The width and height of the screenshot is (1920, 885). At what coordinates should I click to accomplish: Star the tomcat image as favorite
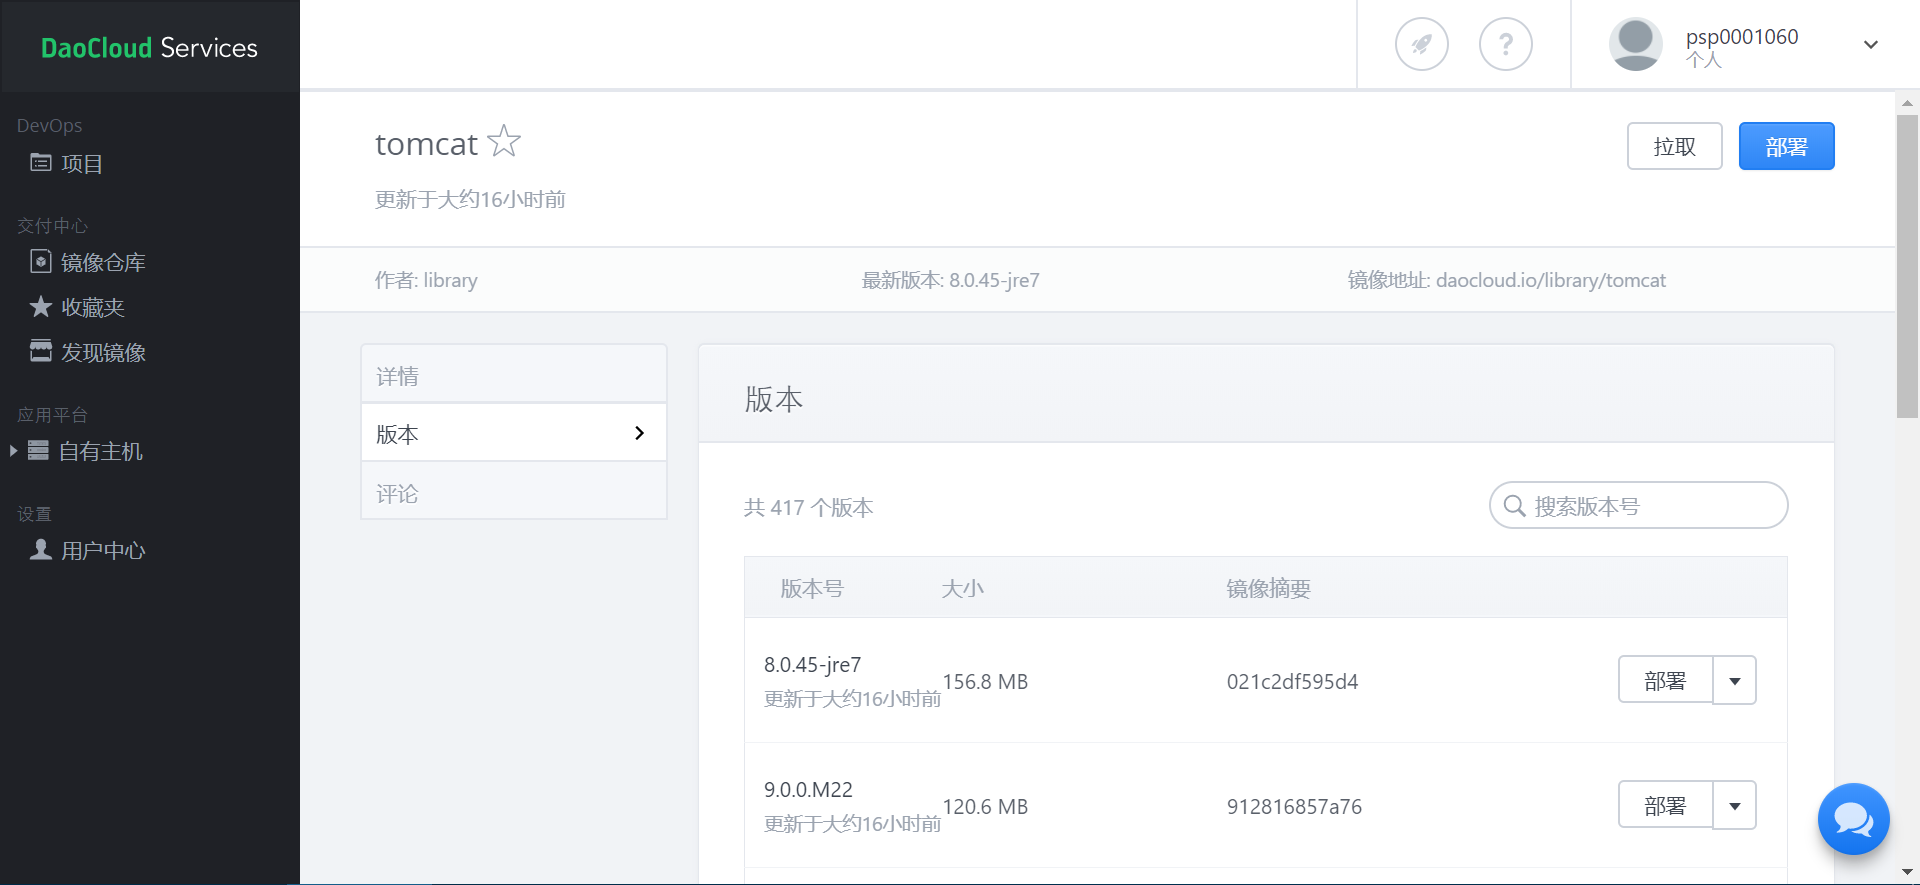click(x=504, y=142)
